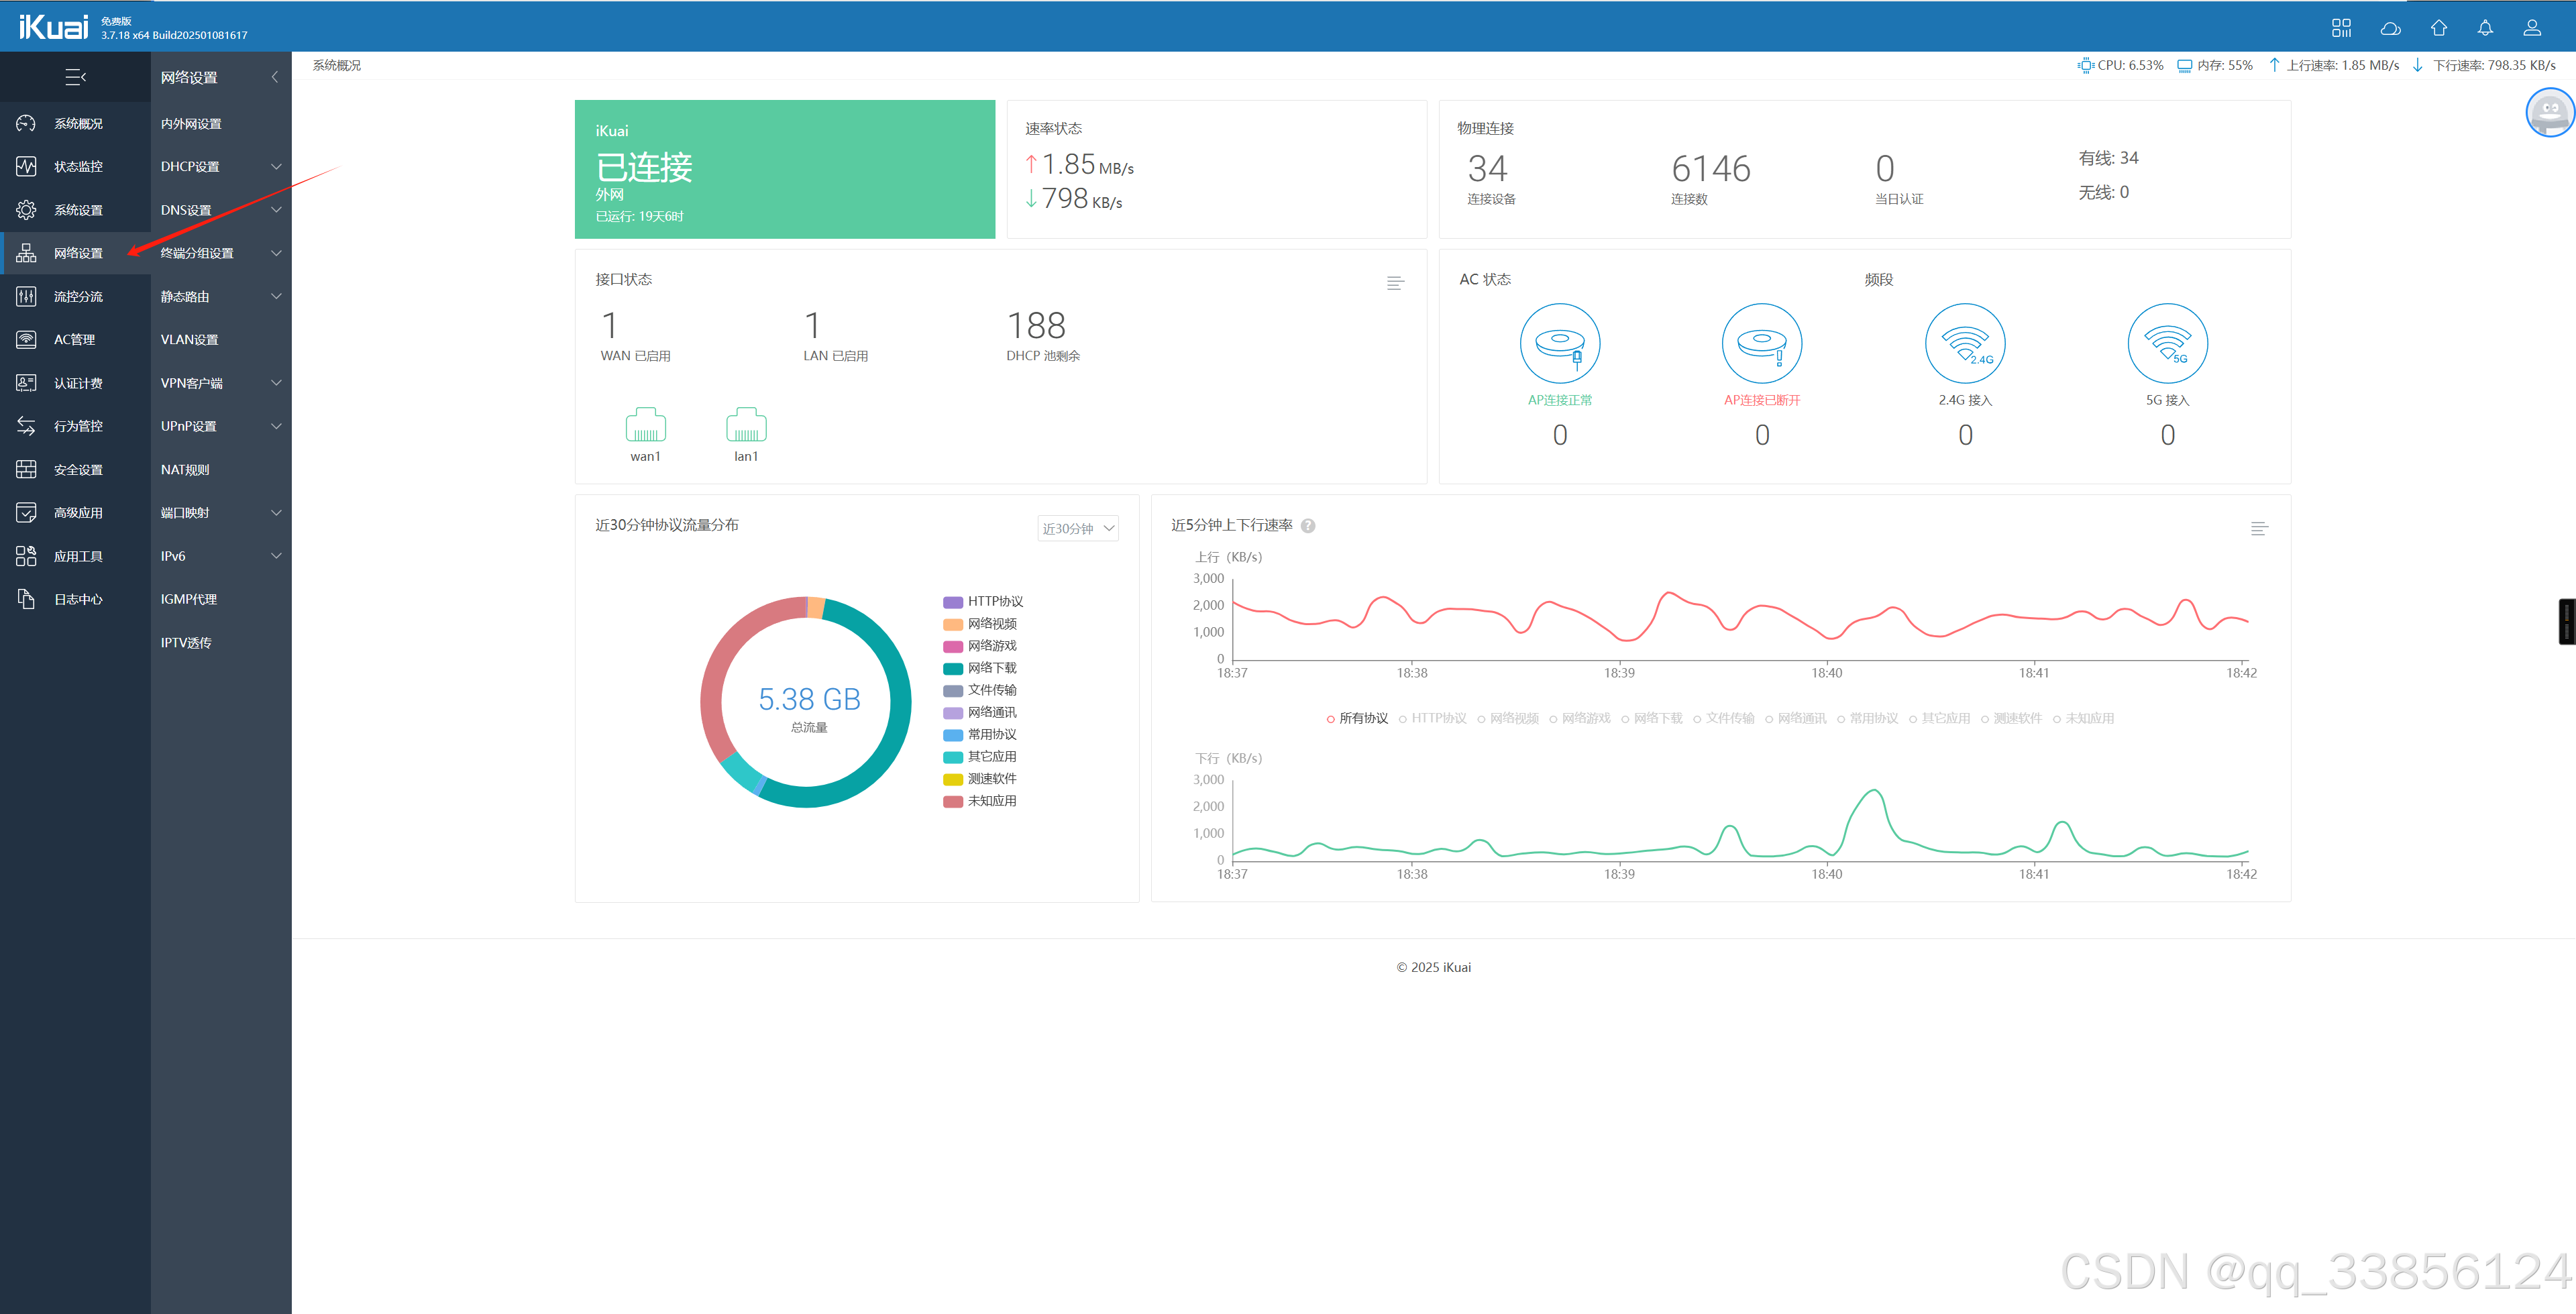2576x1314 pixels.
Task: Open 内外网设置 submenu item
Action: (191, 124)
